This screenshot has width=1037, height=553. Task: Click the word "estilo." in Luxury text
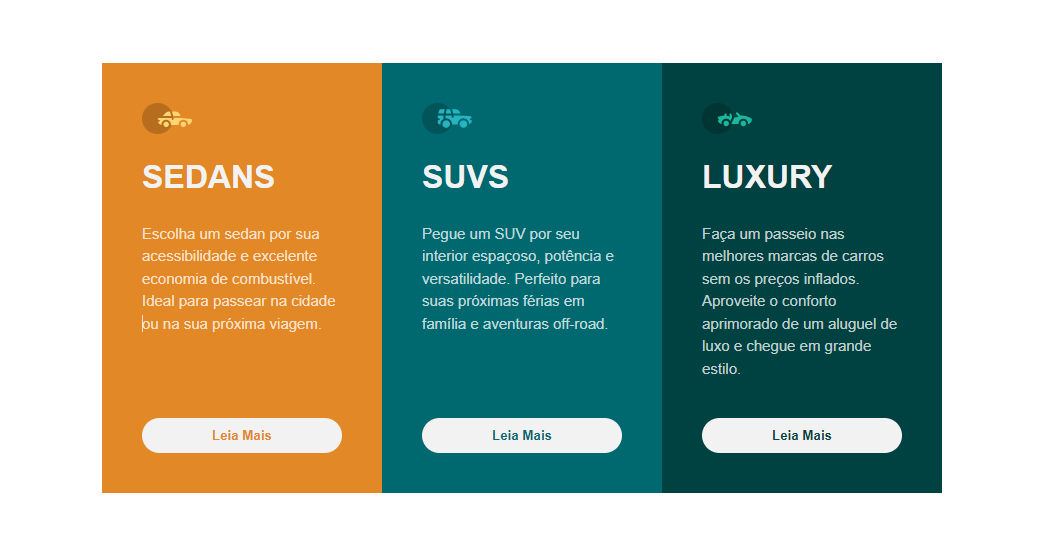(x=721, y=368)
